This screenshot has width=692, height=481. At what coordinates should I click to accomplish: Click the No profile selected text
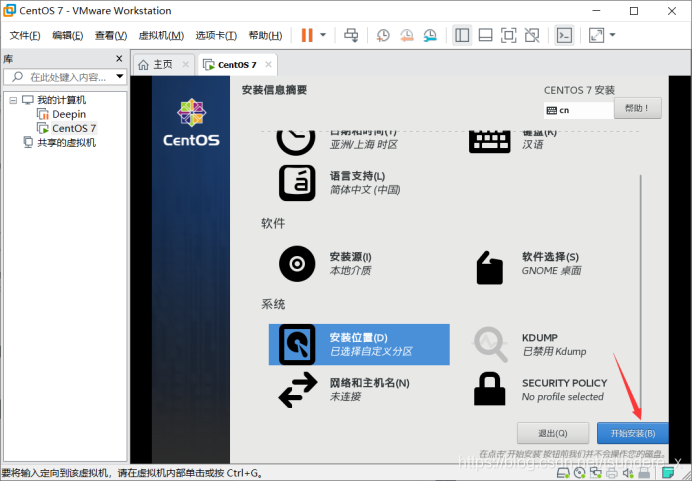pyautogui.click(x=563, y=397)
